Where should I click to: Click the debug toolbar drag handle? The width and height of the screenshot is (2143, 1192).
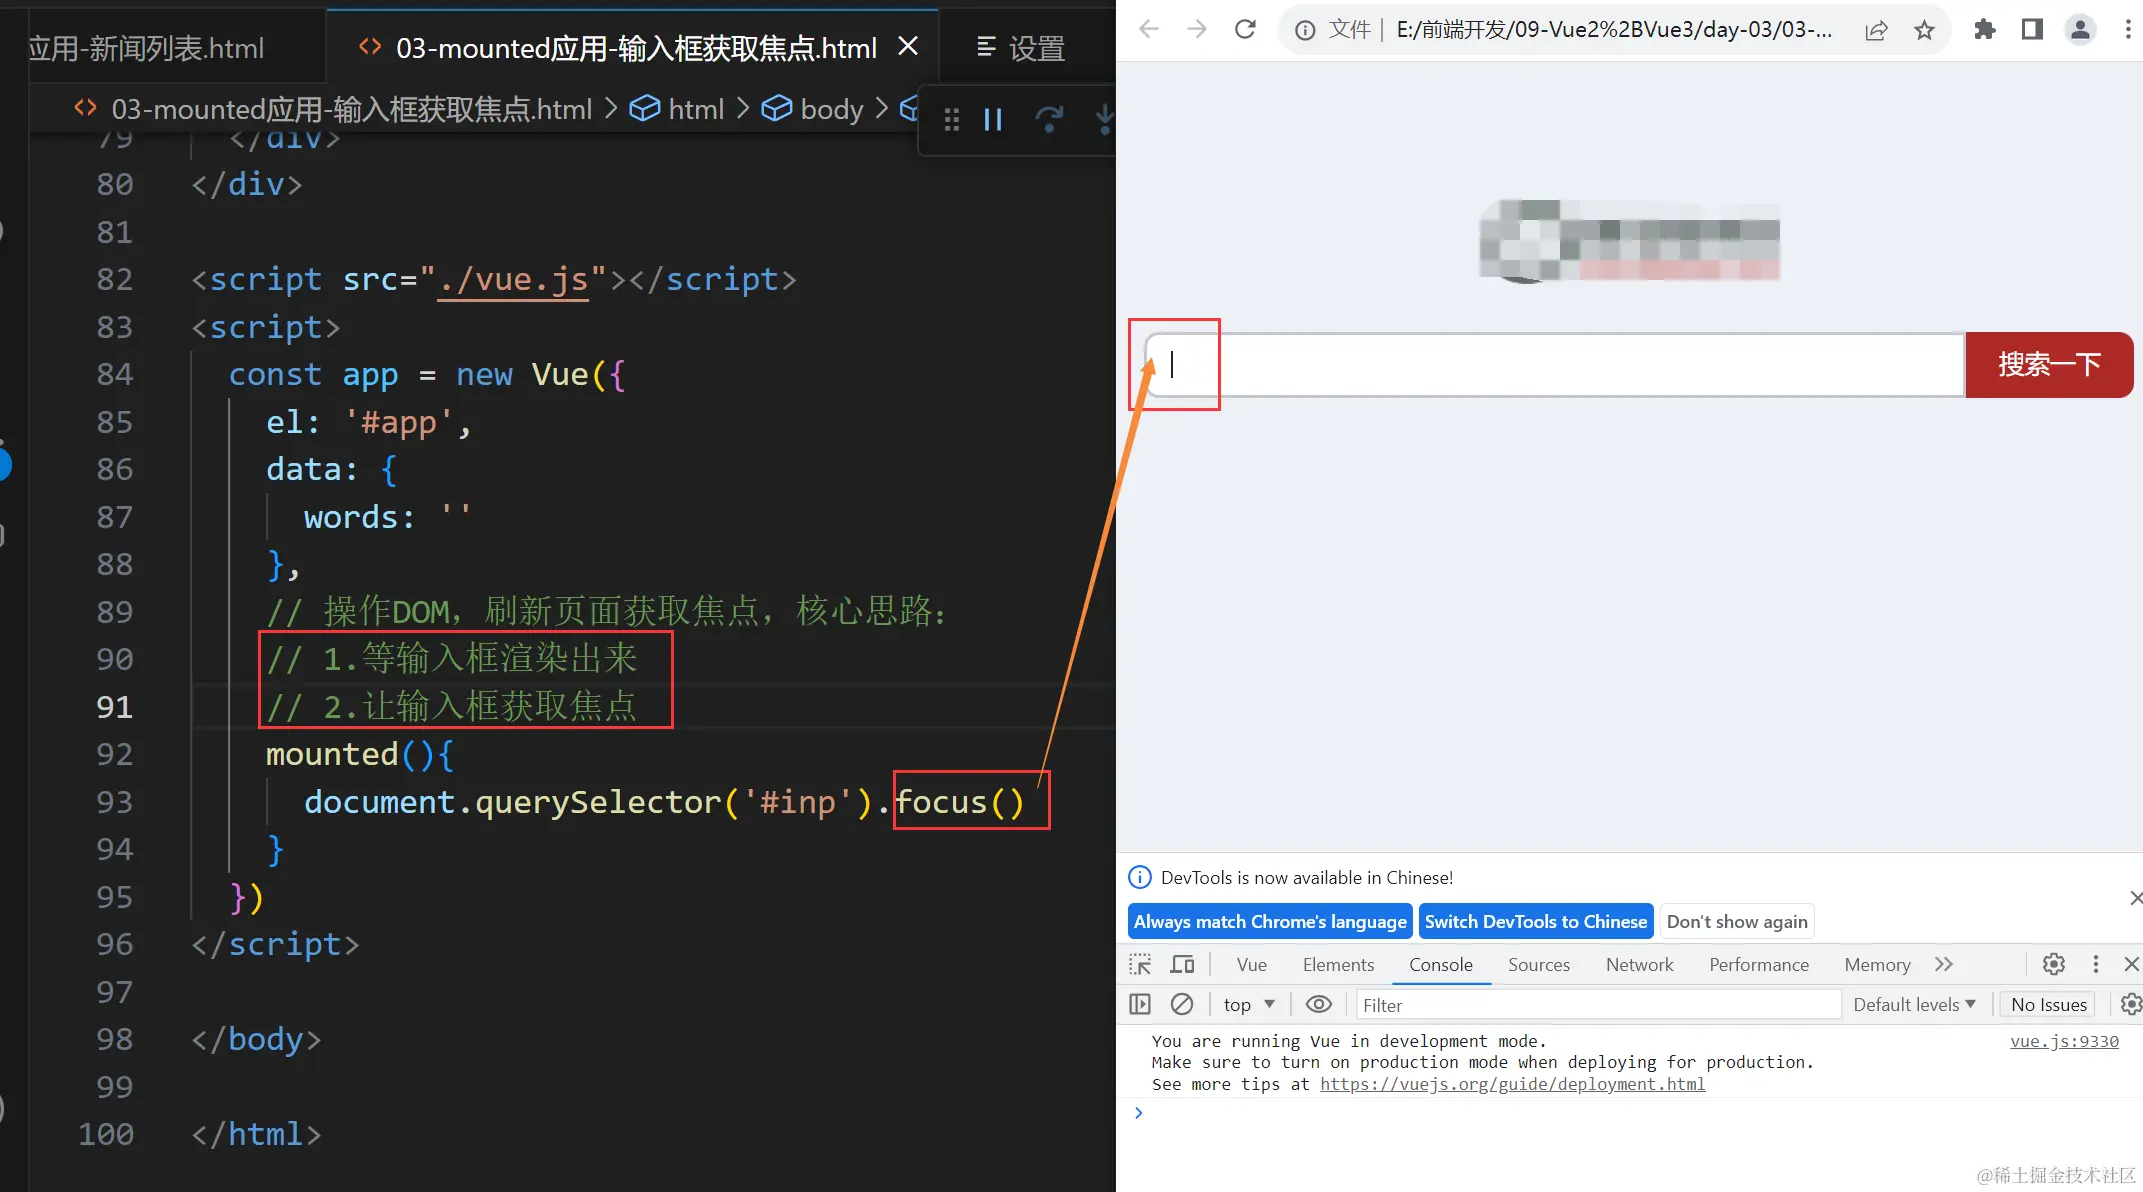coord(952,120)
